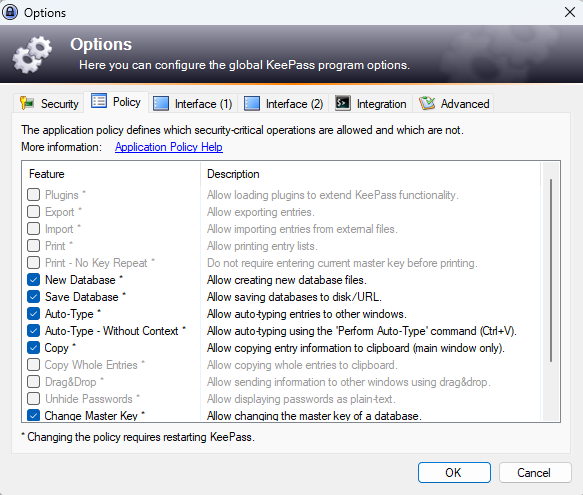Viewport: 583px width, 495px height.
Task: Click 'Allow printing entry lists.' description
Action: (262, 246)
